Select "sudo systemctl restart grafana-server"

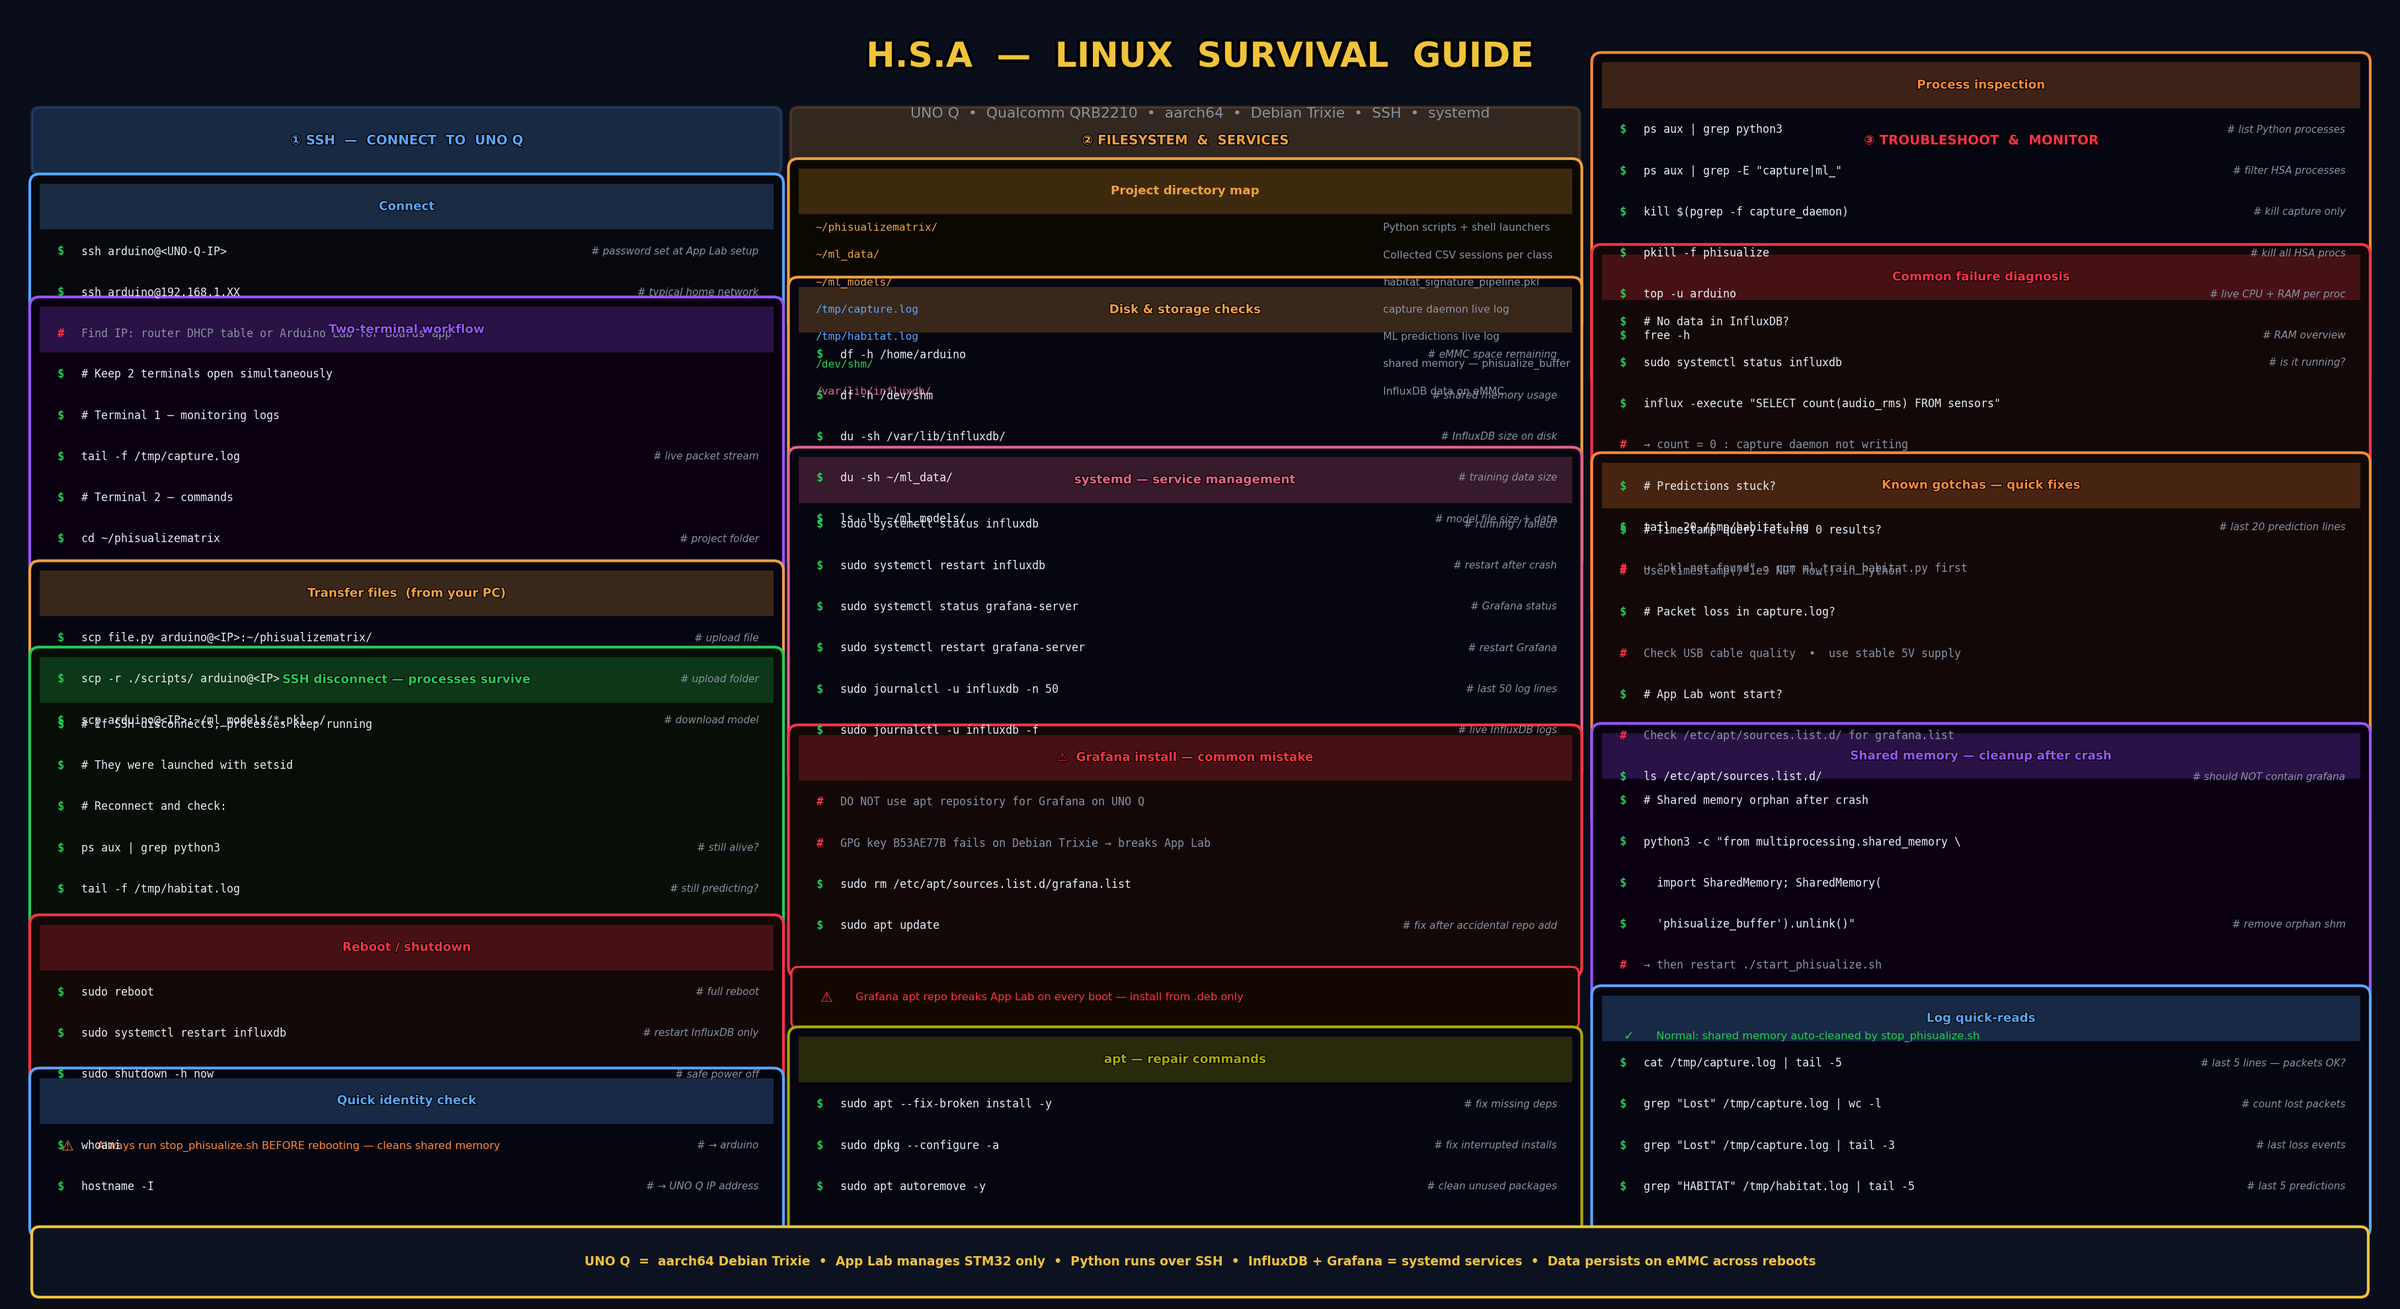(963, 647)
